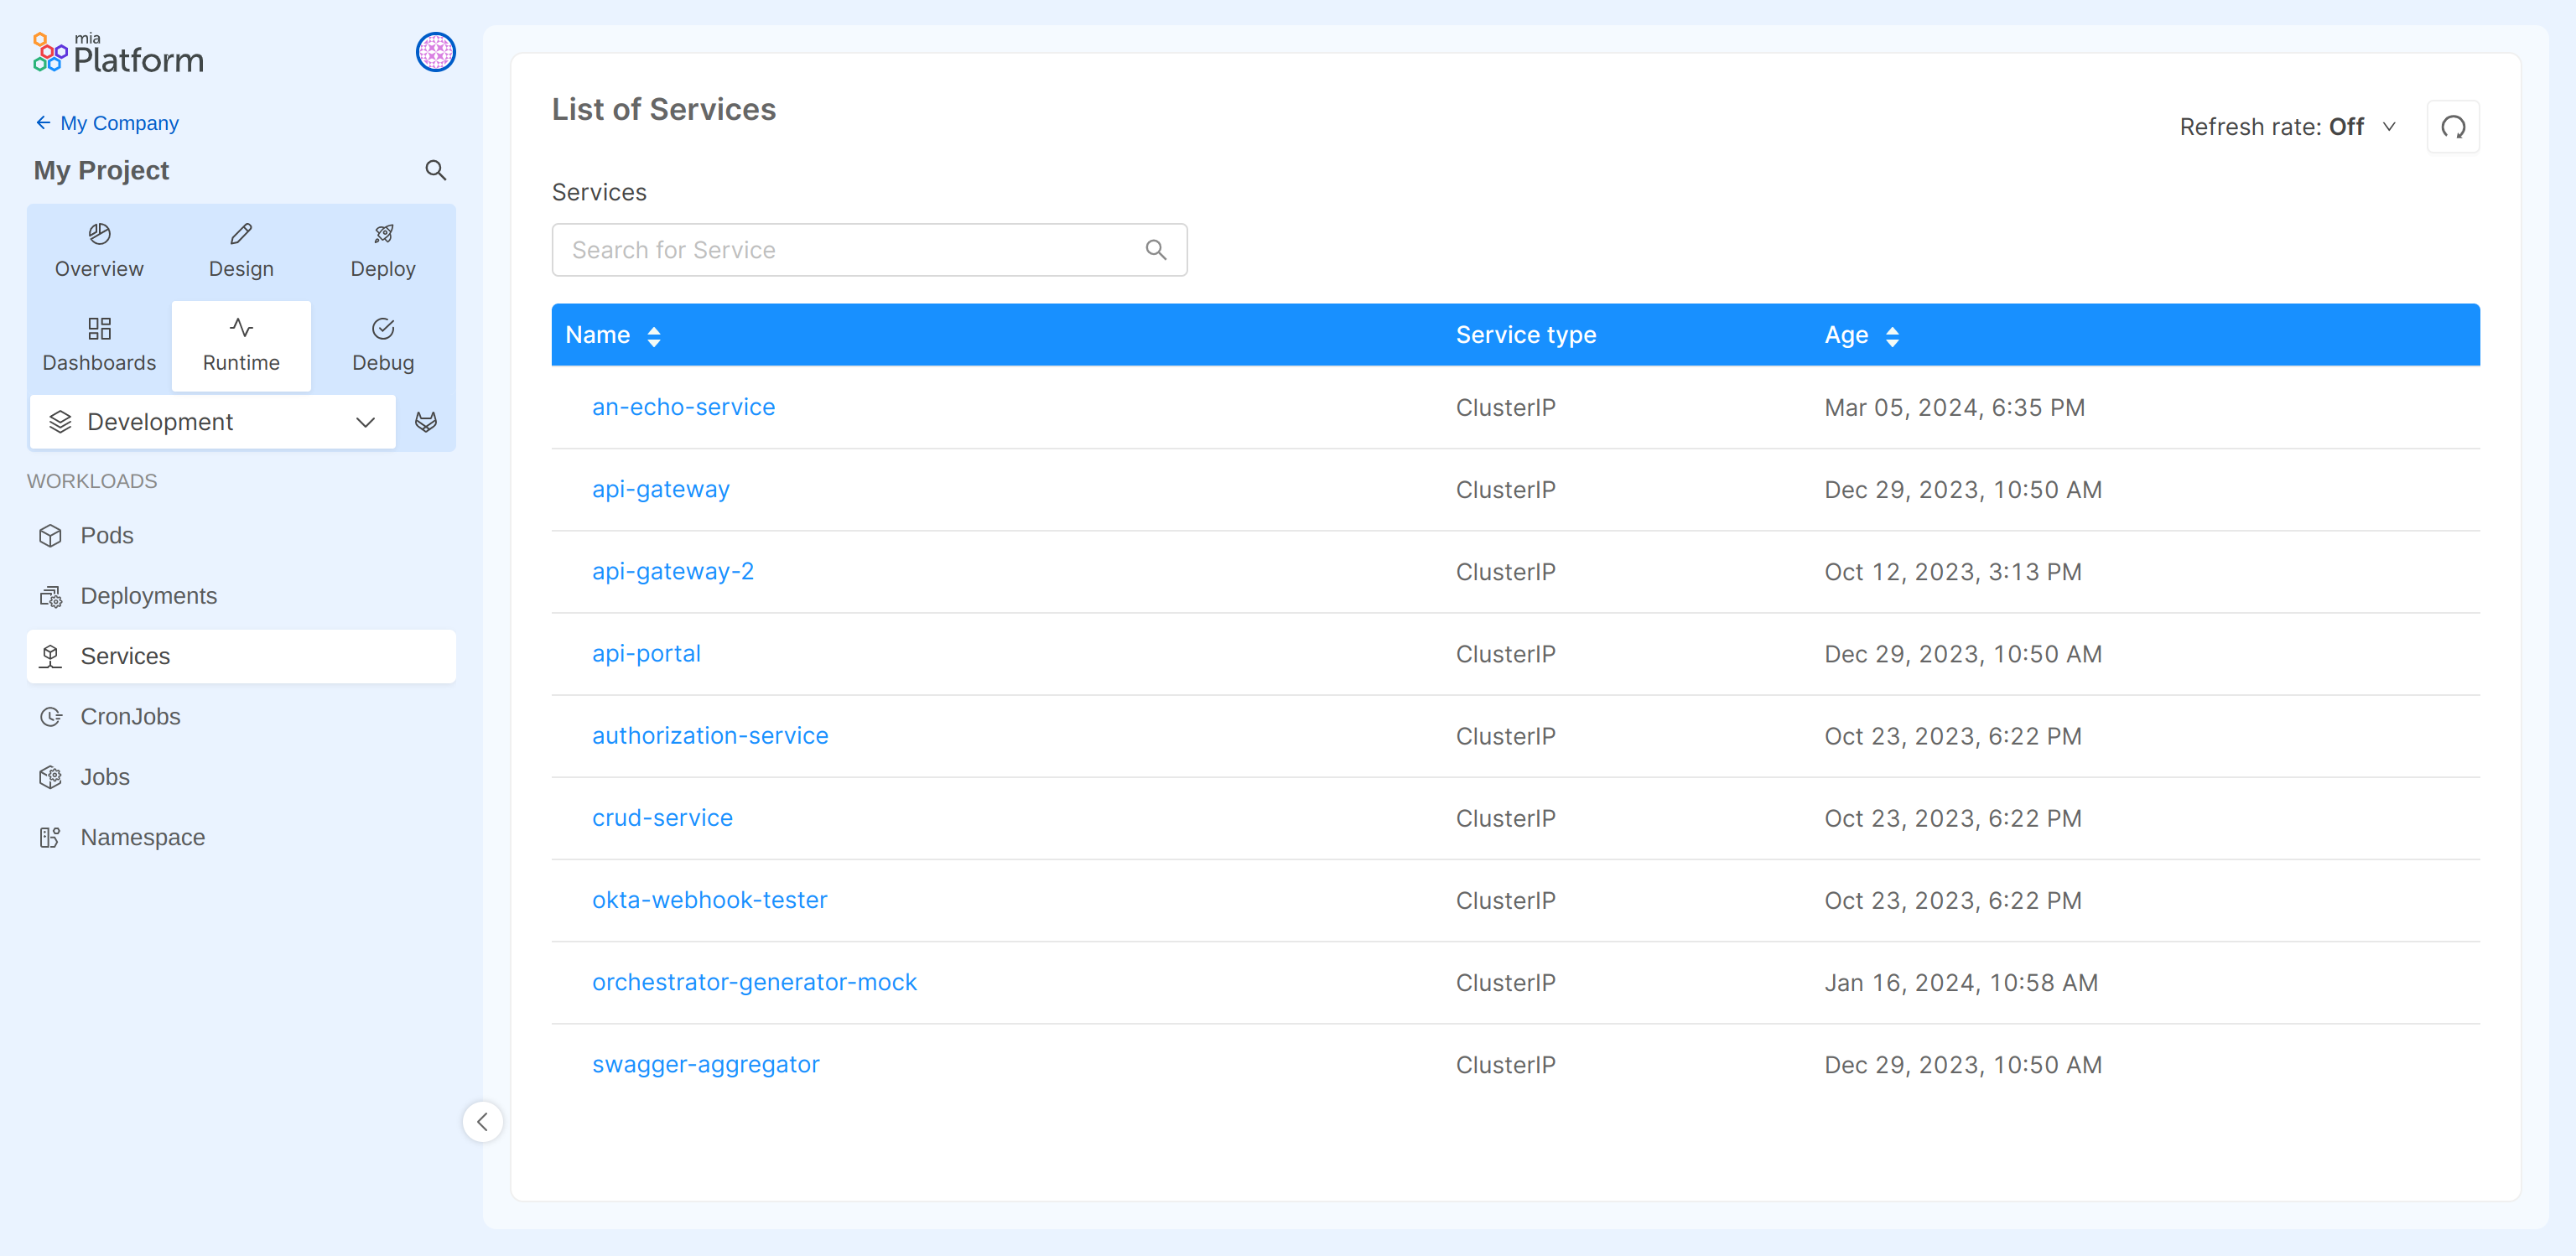Switch to the Runtime tab
This screenshot has height=1256, width=2576.
pos(241,344)
